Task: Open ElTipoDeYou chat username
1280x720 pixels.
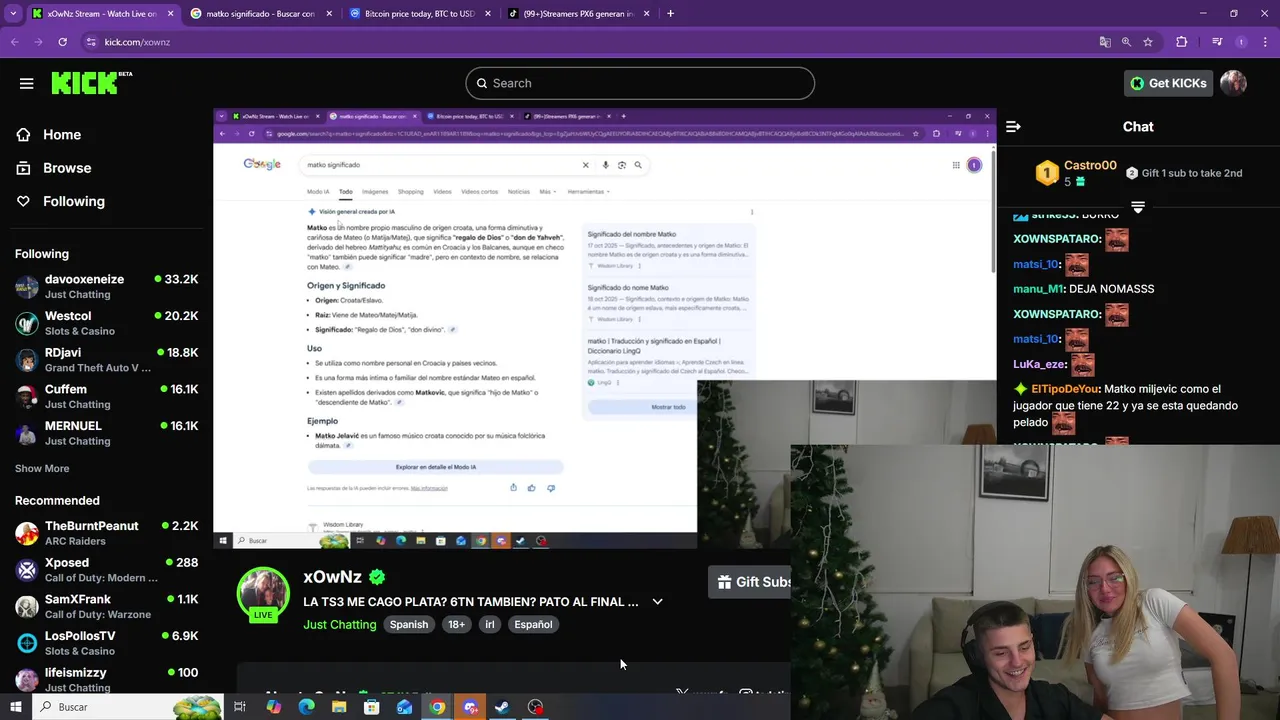Action: point(1067,389)
